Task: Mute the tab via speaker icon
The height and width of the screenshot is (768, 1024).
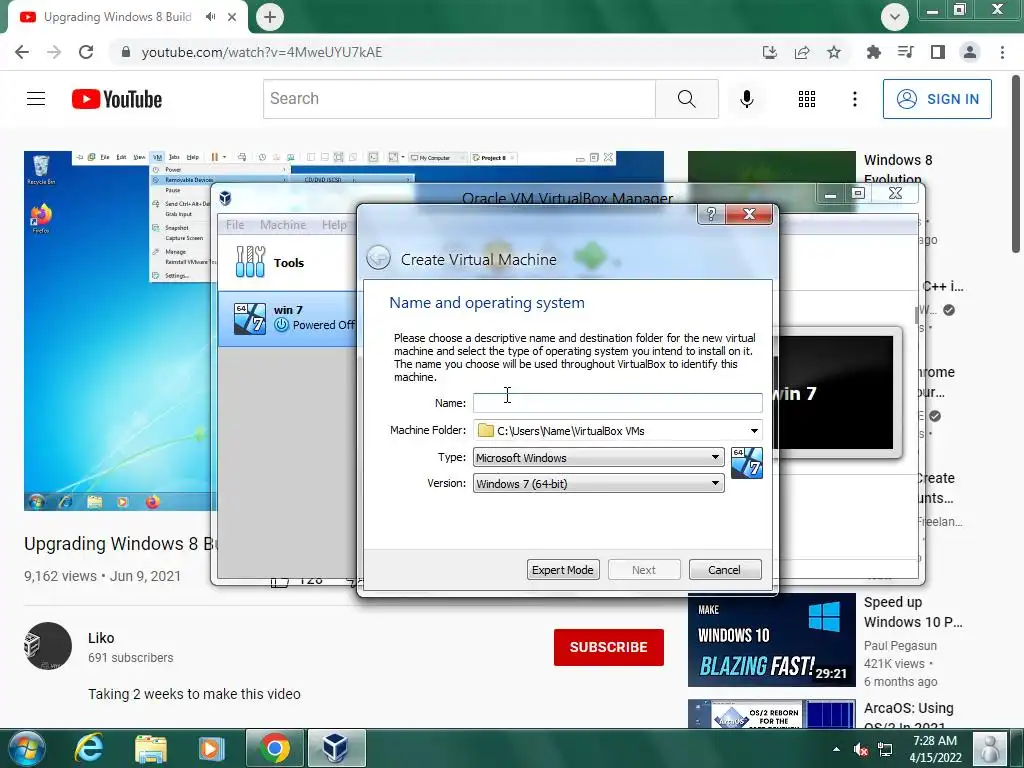Action: click(x=210, y=17)
